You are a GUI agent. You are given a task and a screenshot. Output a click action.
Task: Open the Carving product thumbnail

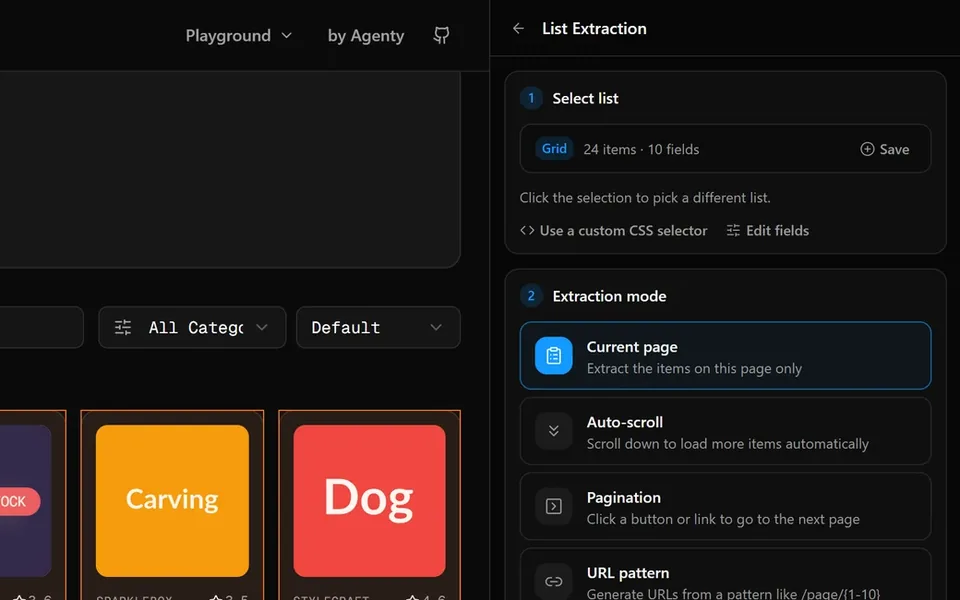[172, 501]
